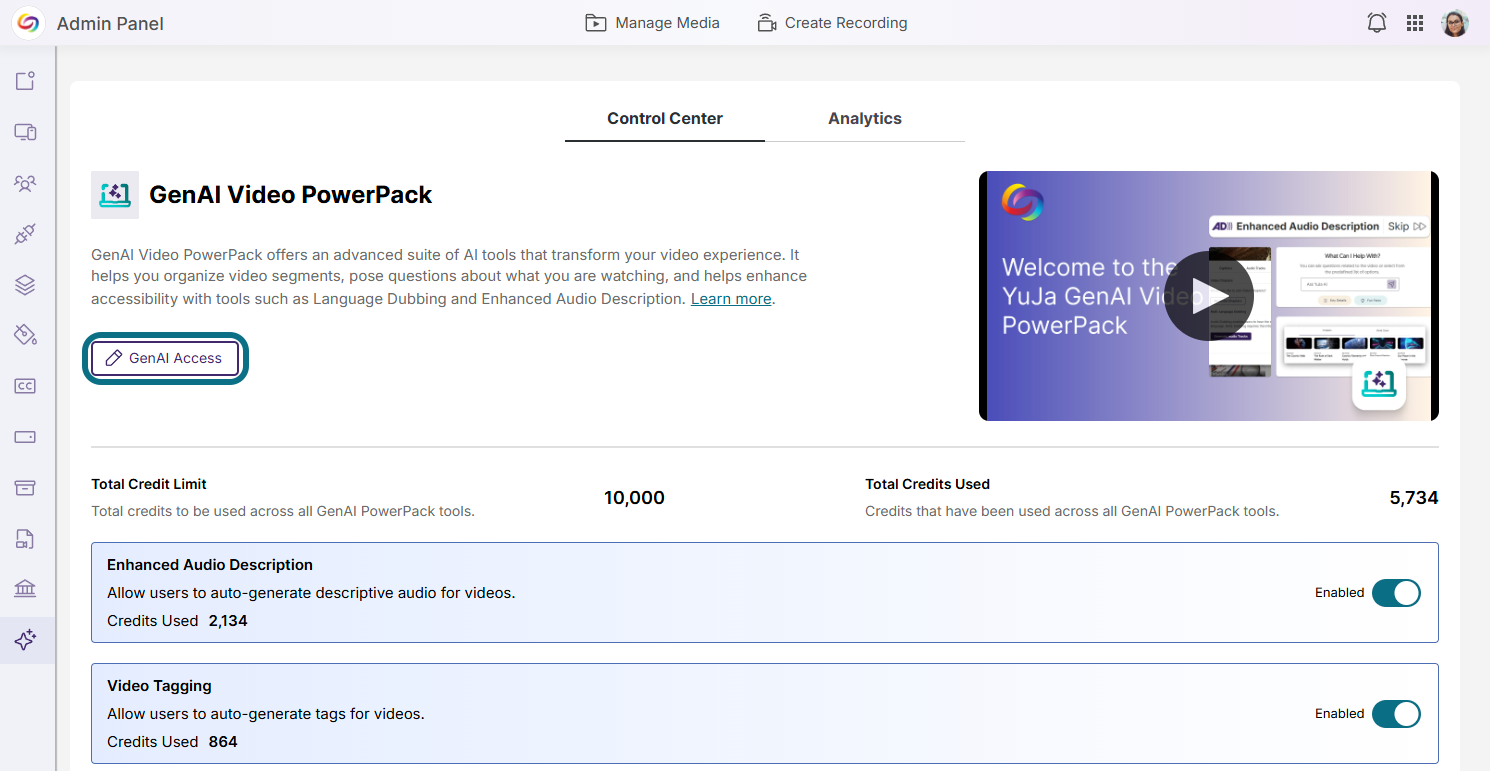Turn off the Video Tagging toggle
Viewport: 1490px width, 771px height.
[x=1396, y=714]
